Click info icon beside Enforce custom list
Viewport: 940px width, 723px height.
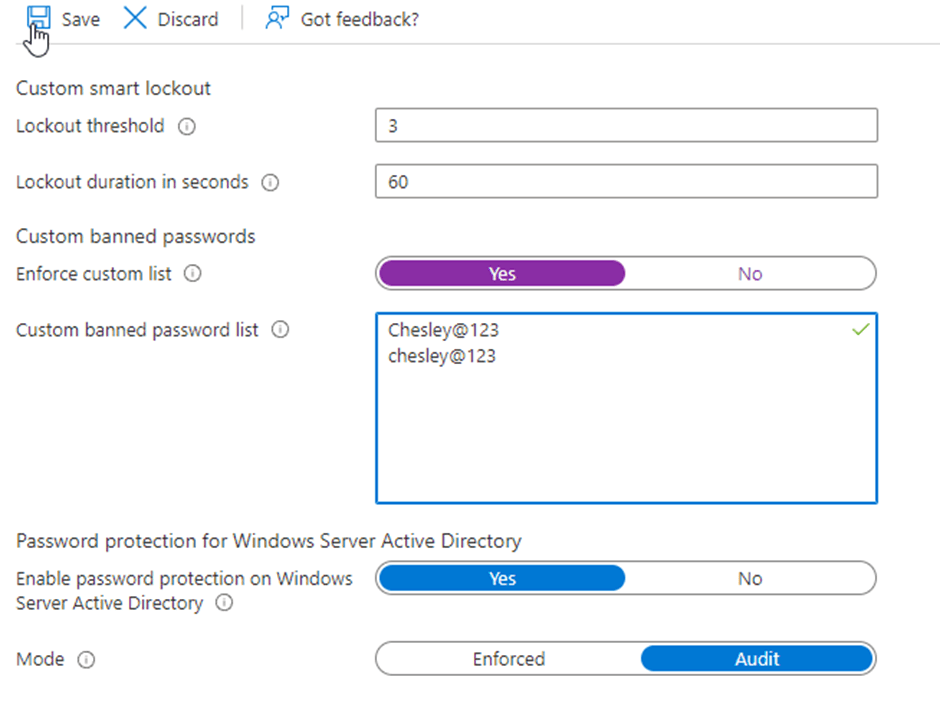tap(193, 274)
